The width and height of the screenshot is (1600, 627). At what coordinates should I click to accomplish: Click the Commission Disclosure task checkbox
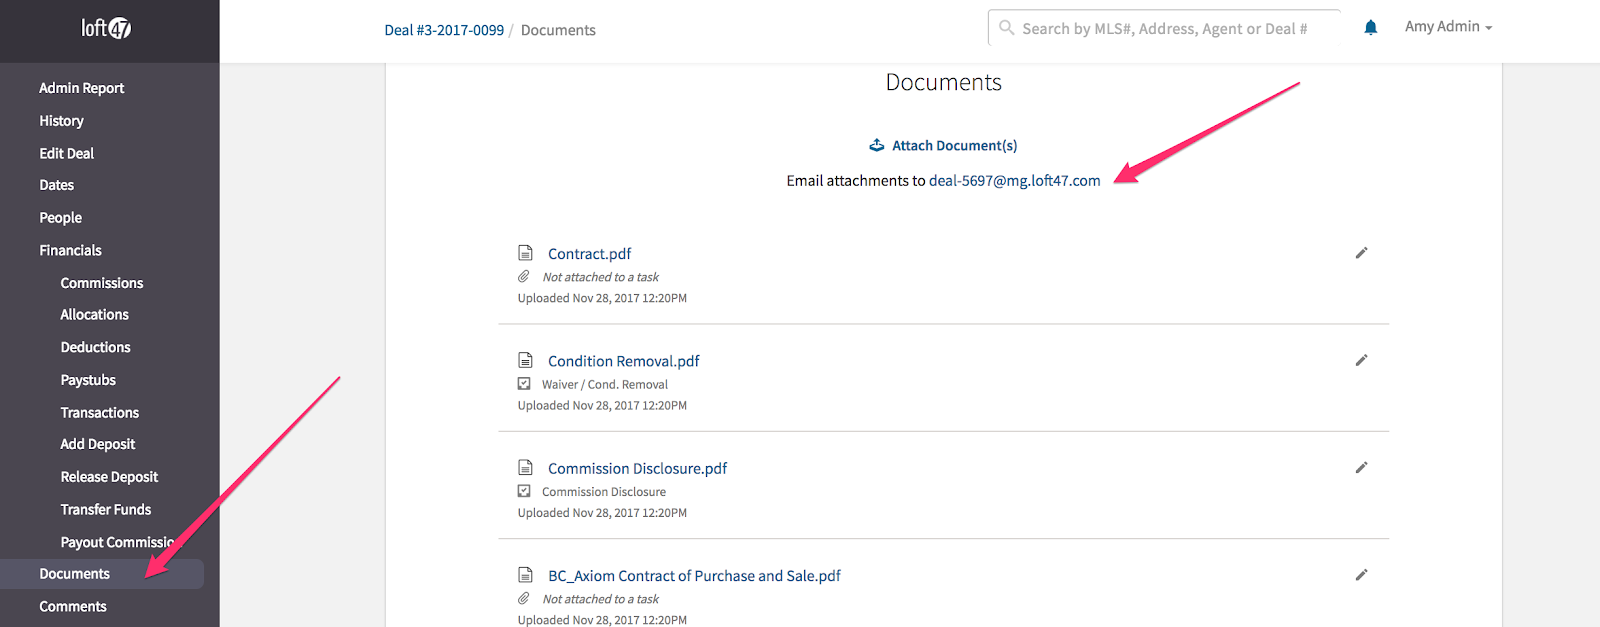tap(524, 491)
